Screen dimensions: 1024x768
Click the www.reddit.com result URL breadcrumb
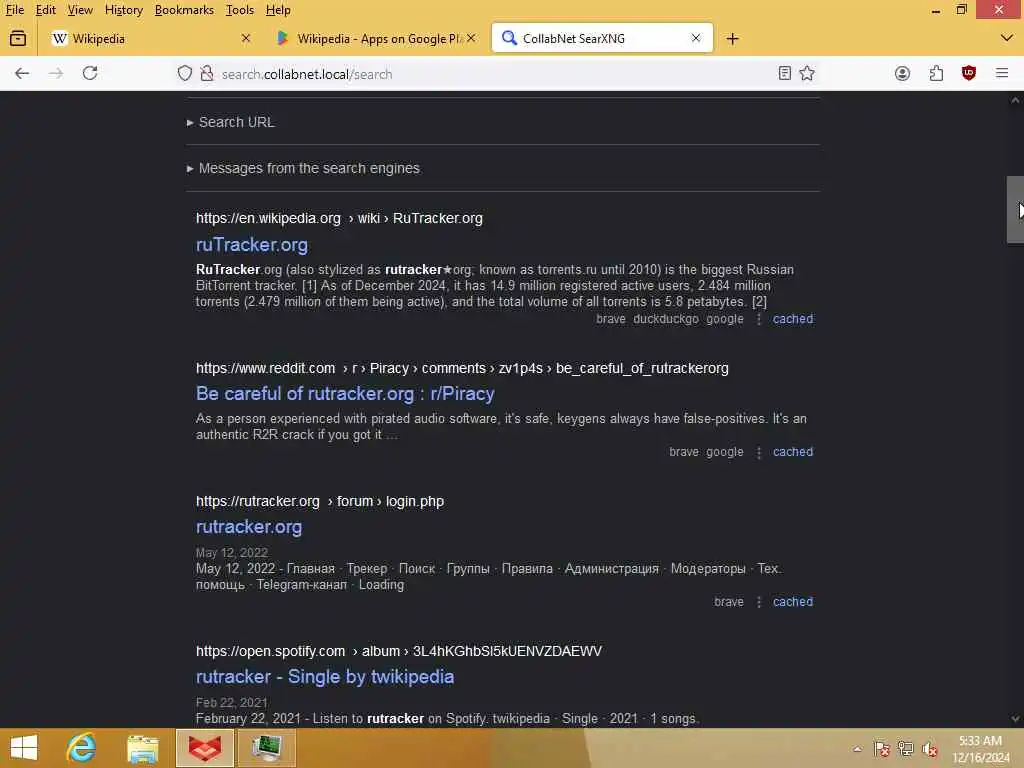pos(462,368)
